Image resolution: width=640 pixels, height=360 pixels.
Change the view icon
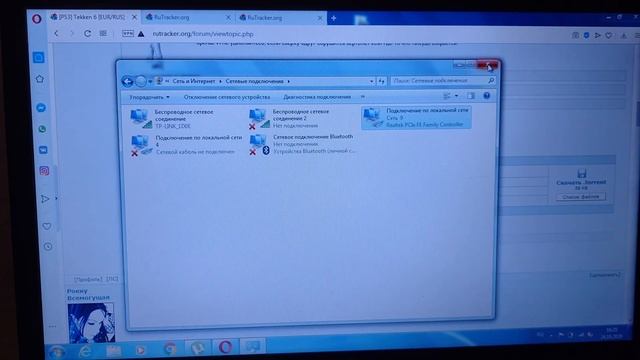pos(447,96)
